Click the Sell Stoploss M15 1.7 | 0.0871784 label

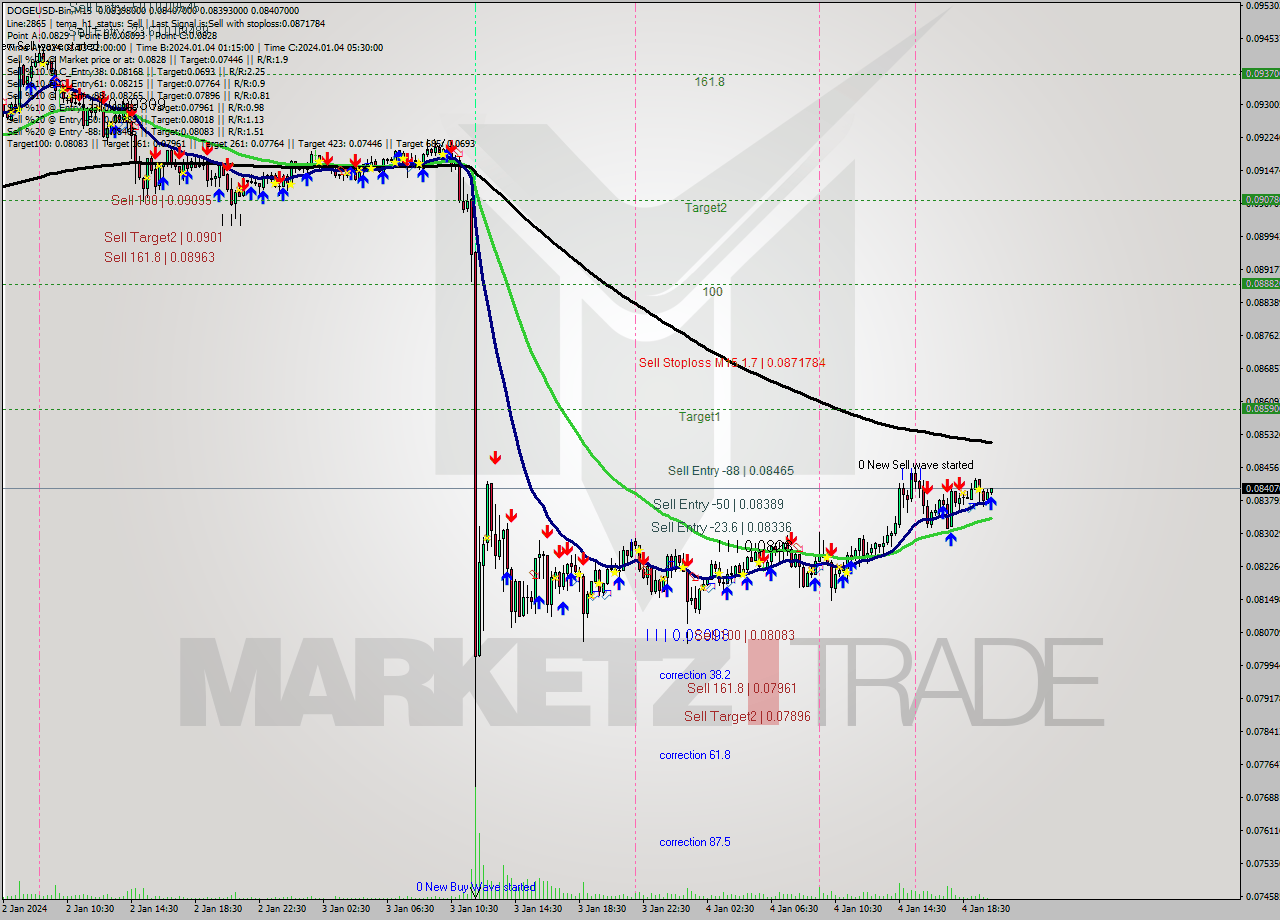pos(732,363)
